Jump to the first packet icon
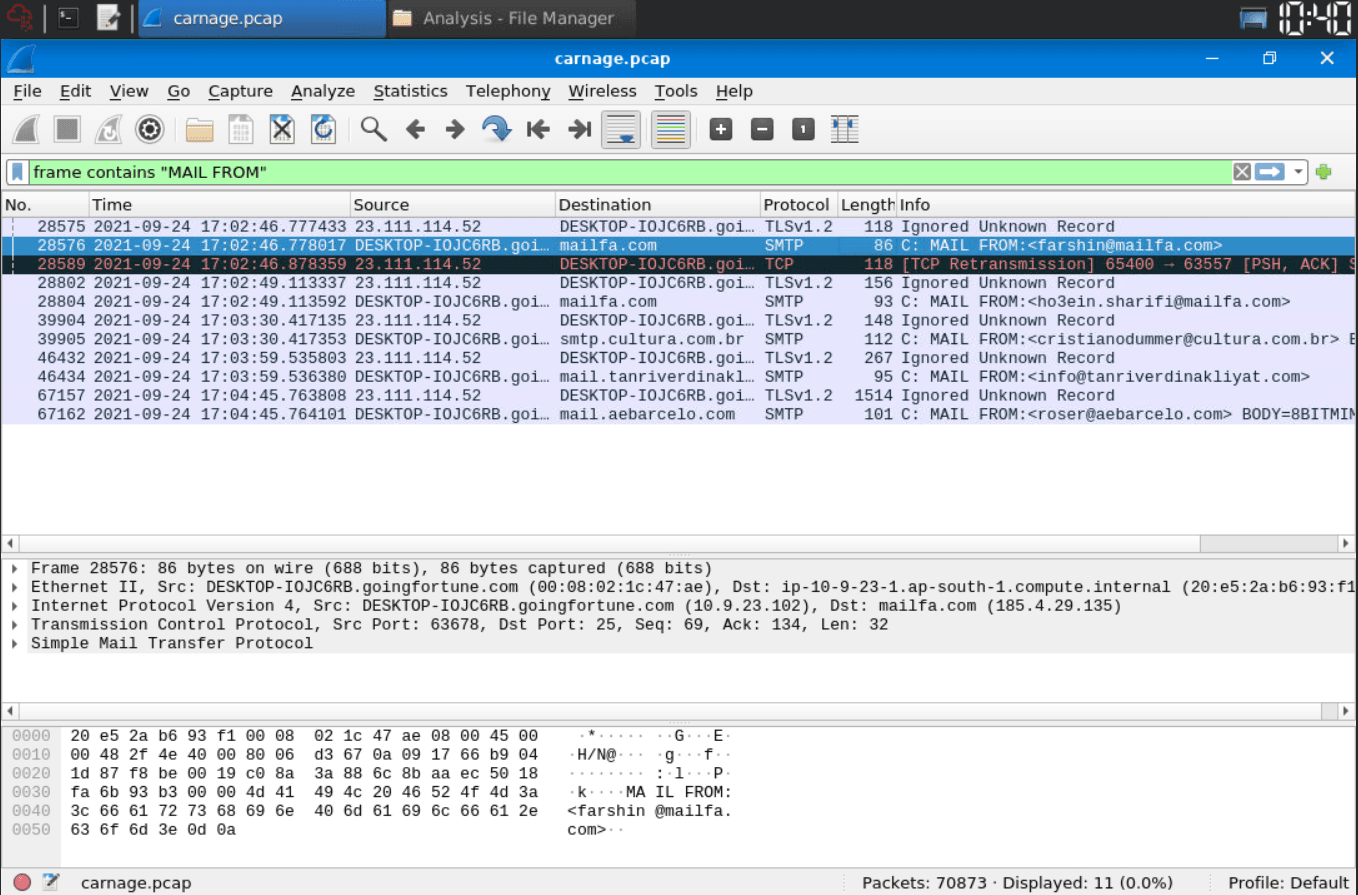This screenshot has height=895, width=1358. coord(538,129)
